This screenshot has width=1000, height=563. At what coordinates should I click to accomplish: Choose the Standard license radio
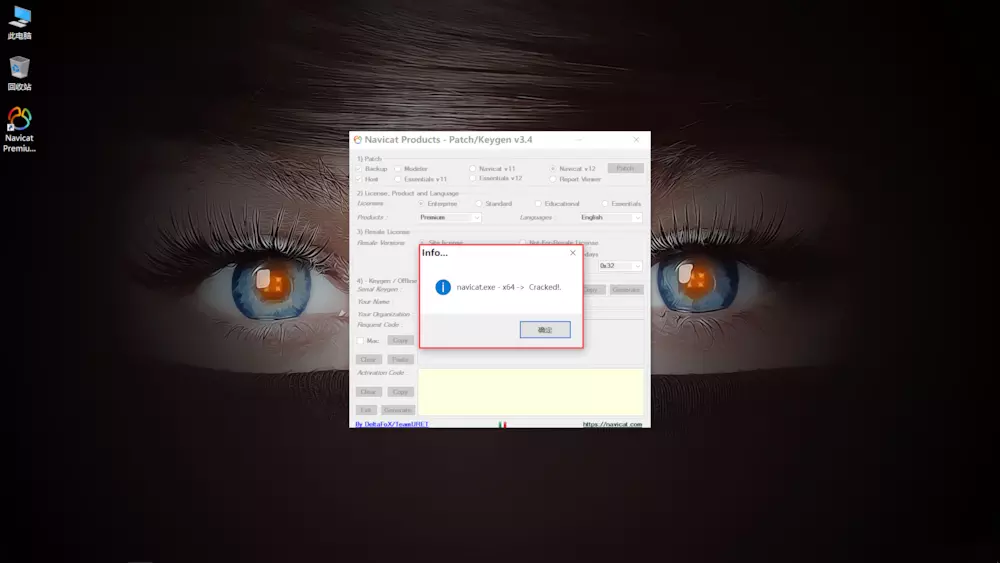pos(478,204)
